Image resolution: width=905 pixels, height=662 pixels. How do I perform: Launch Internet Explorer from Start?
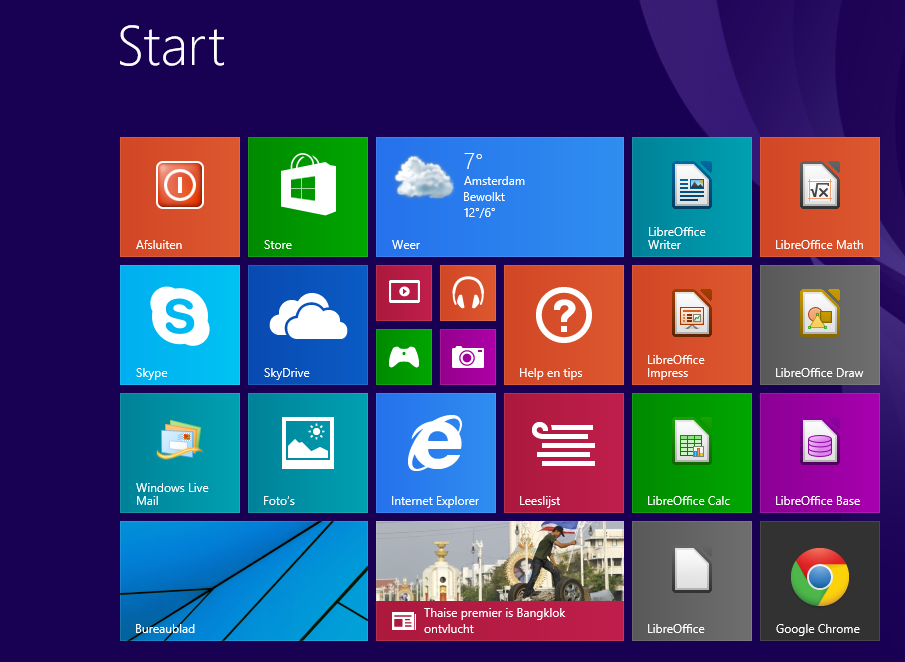436,453
